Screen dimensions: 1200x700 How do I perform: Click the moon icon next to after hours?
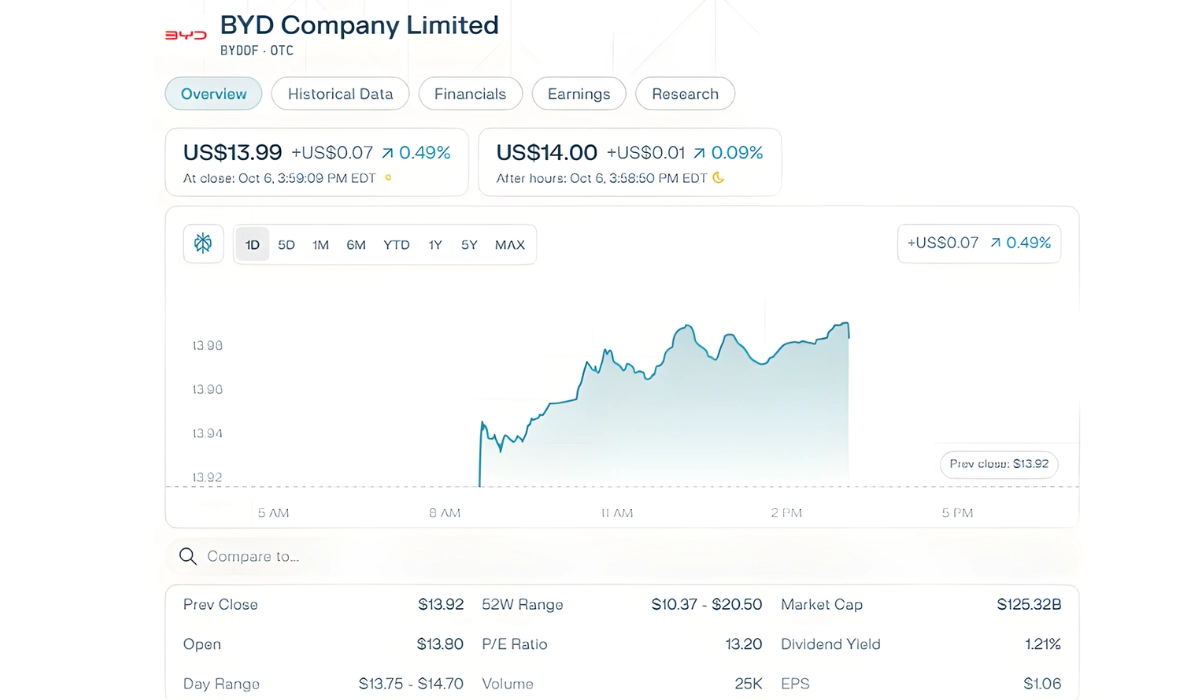718,179
